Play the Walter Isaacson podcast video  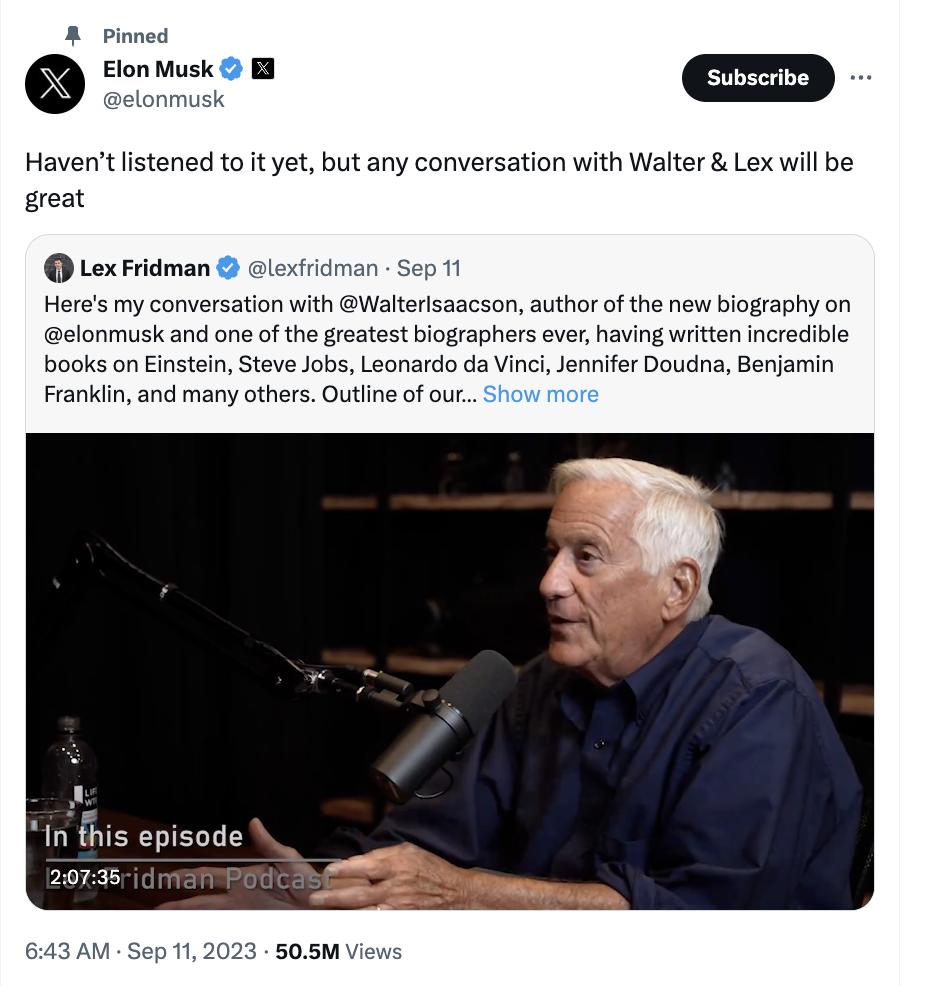pyautogui.click(x=450, y=670)
